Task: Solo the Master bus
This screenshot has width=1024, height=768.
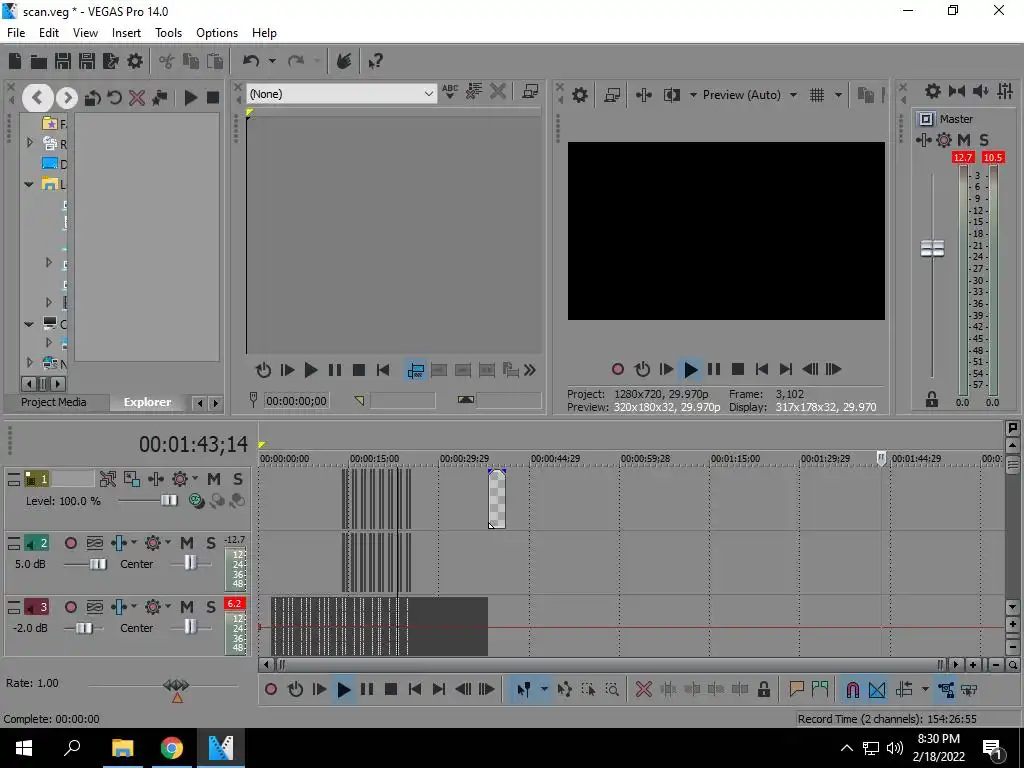Action: coord(984,140)
